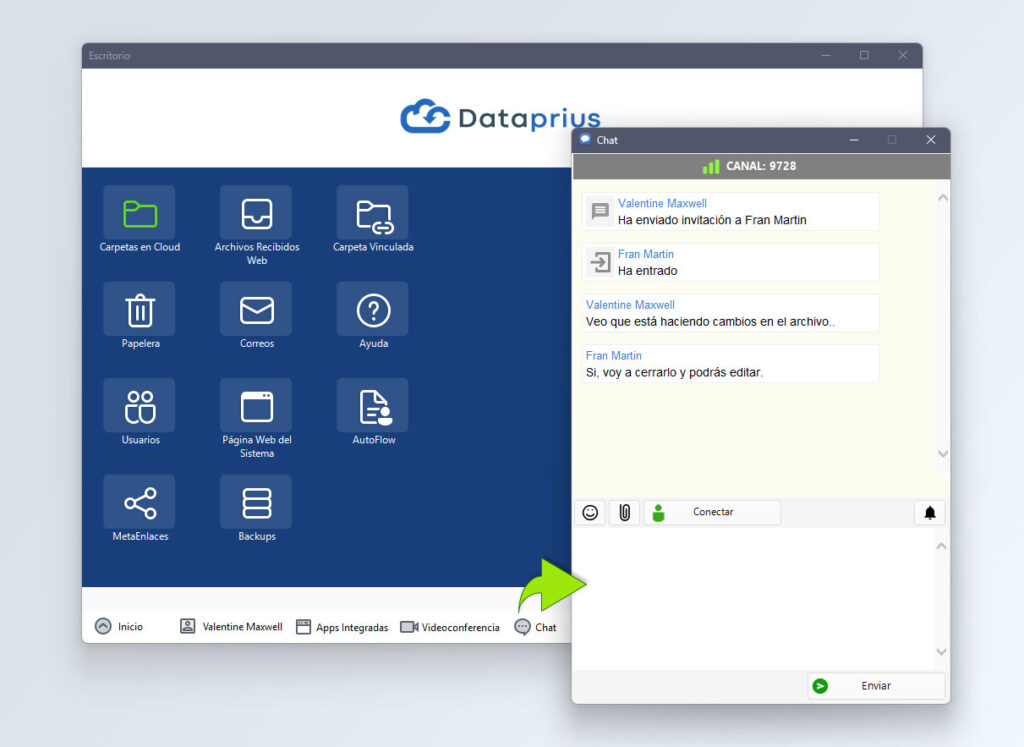Screen dimensions: 1024x747
Task: Click the Inicio button in bottom bar
Action: tap(119, 626)
